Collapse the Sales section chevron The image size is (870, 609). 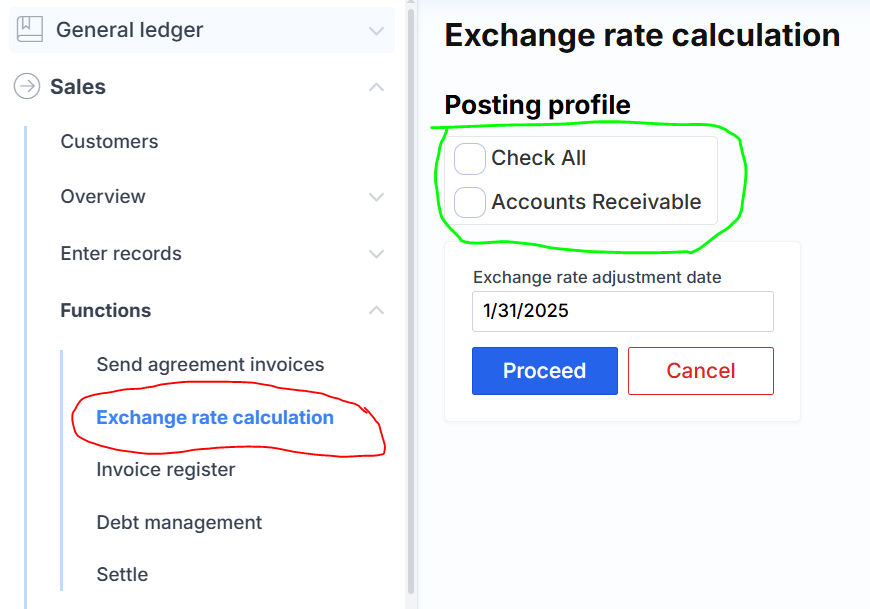(376, 87)
